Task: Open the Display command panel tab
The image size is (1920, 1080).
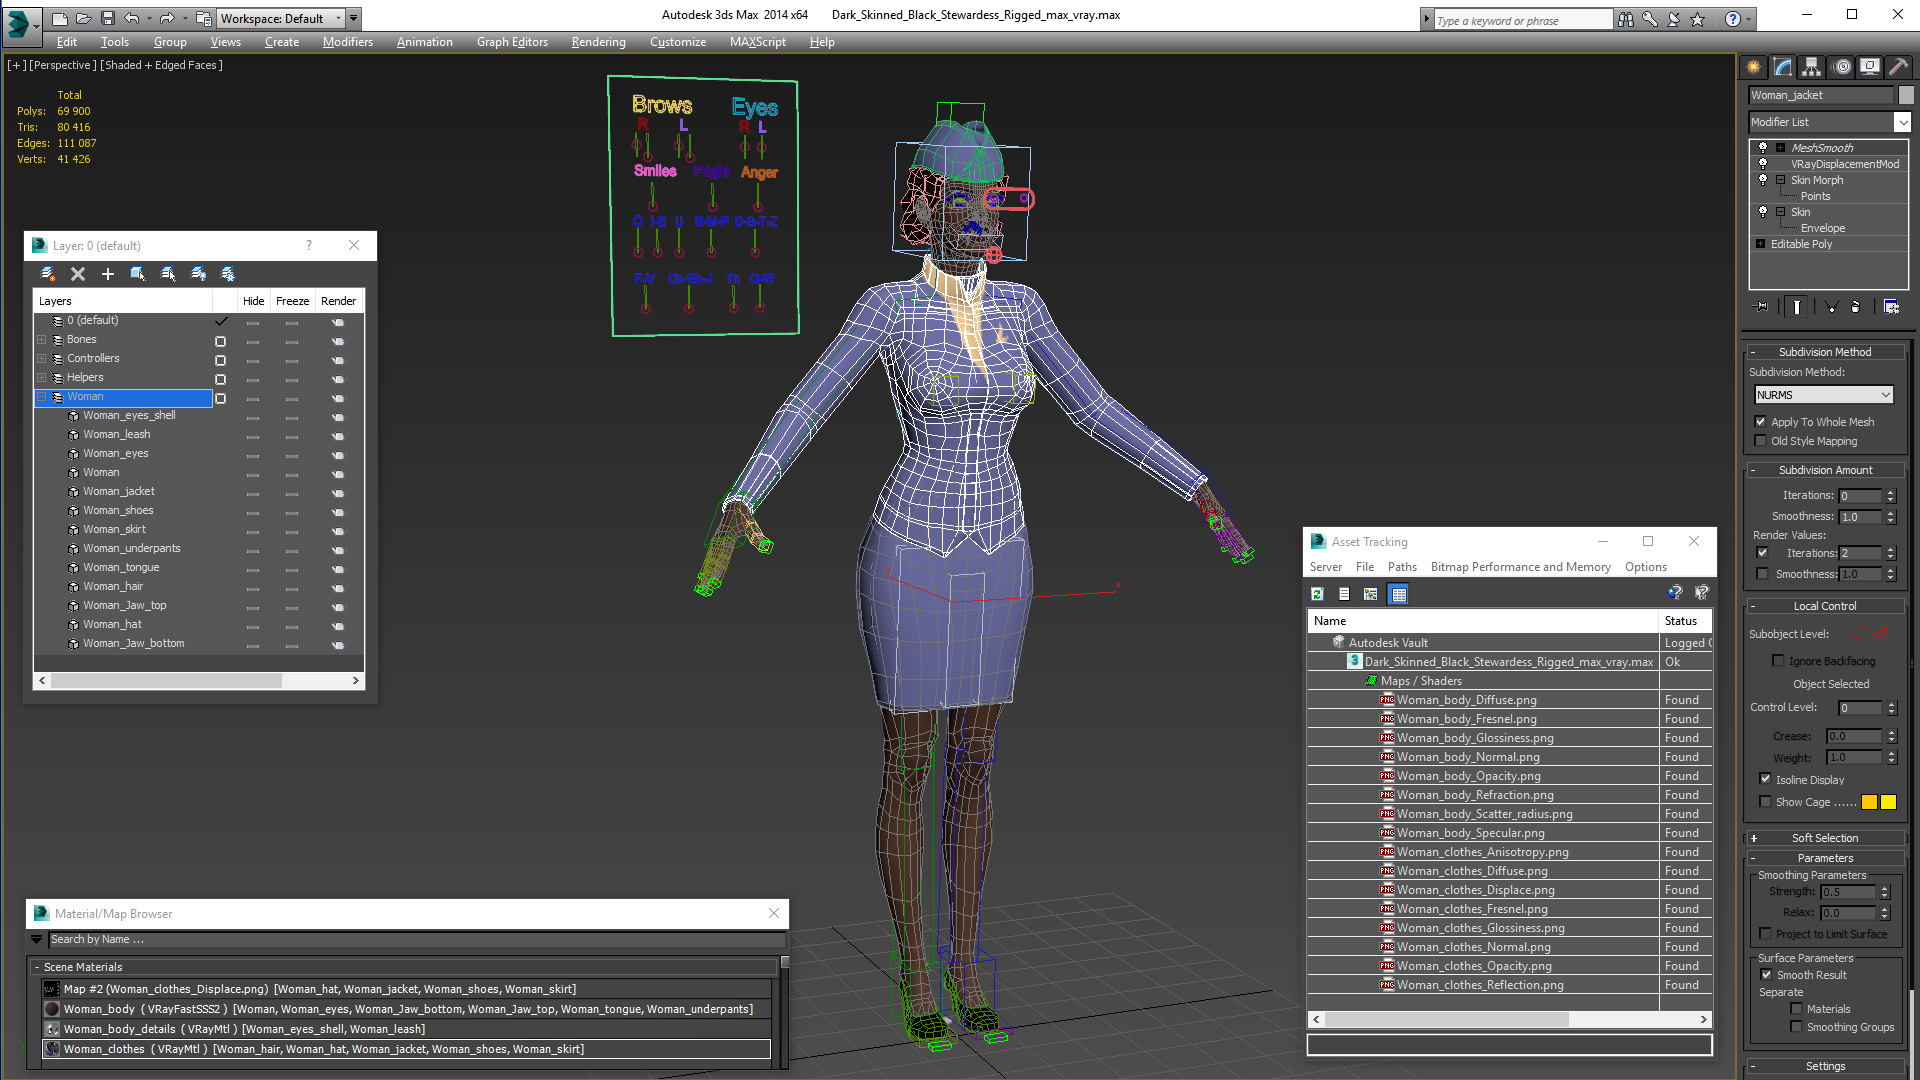Action: pyautogui.click(x=1869, y=67)
